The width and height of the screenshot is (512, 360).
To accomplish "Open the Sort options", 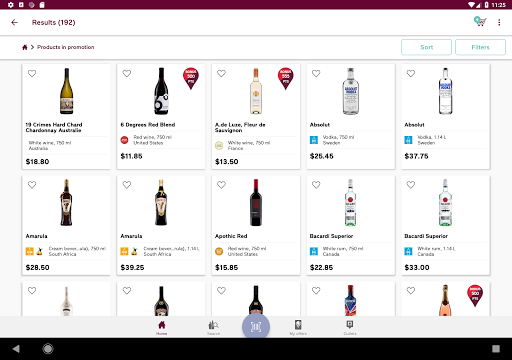I will [426, 47].
